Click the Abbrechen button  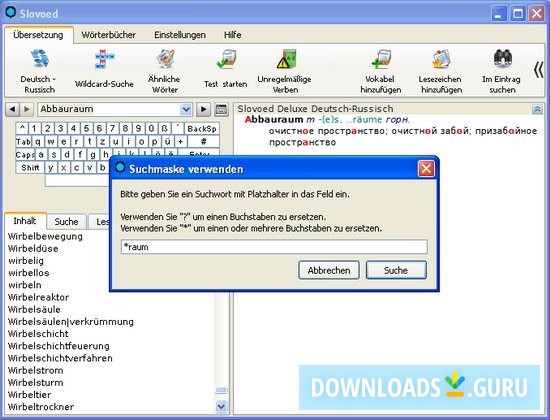(329, 270)
